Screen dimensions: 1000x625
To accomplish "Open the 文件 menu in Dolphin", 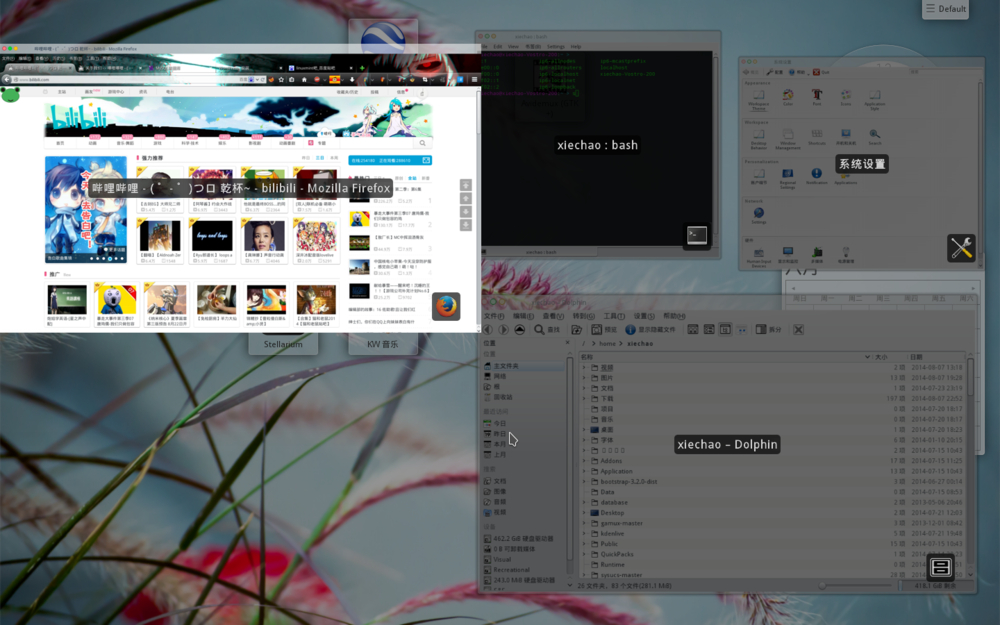I will [x=494, y=316].
